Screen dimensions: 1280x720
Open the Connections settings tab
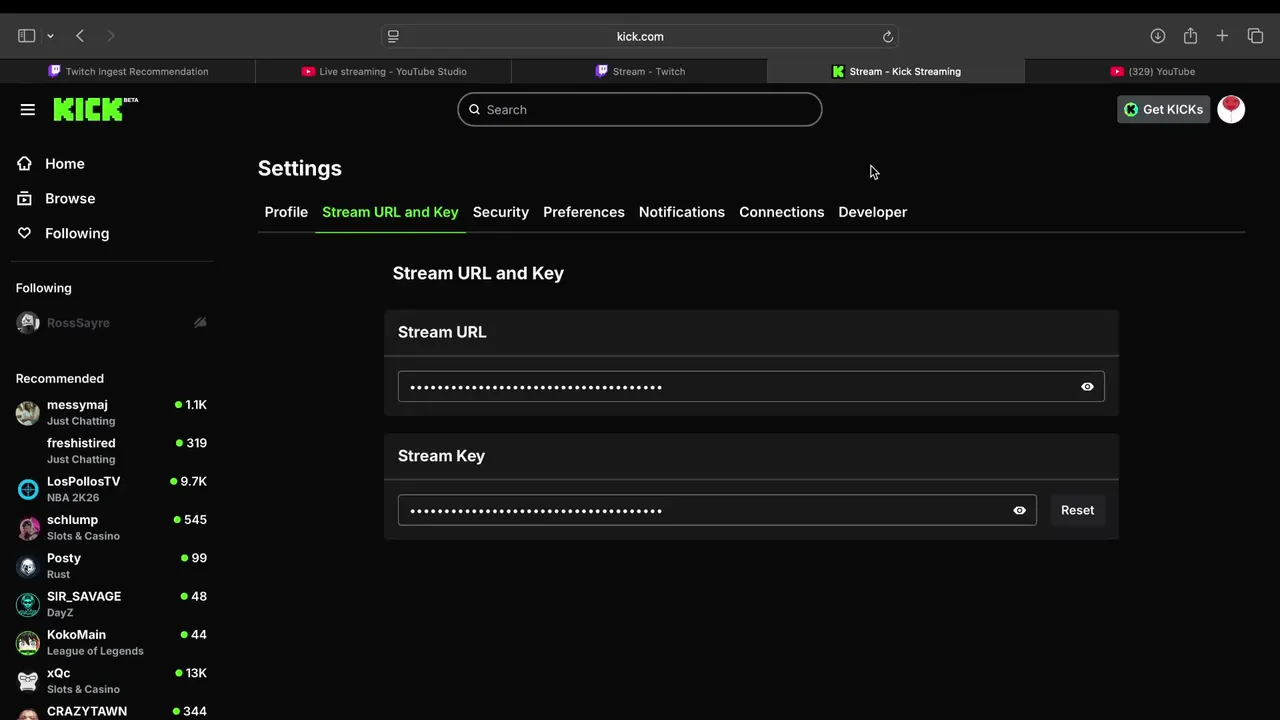click(x=782, y=212)
